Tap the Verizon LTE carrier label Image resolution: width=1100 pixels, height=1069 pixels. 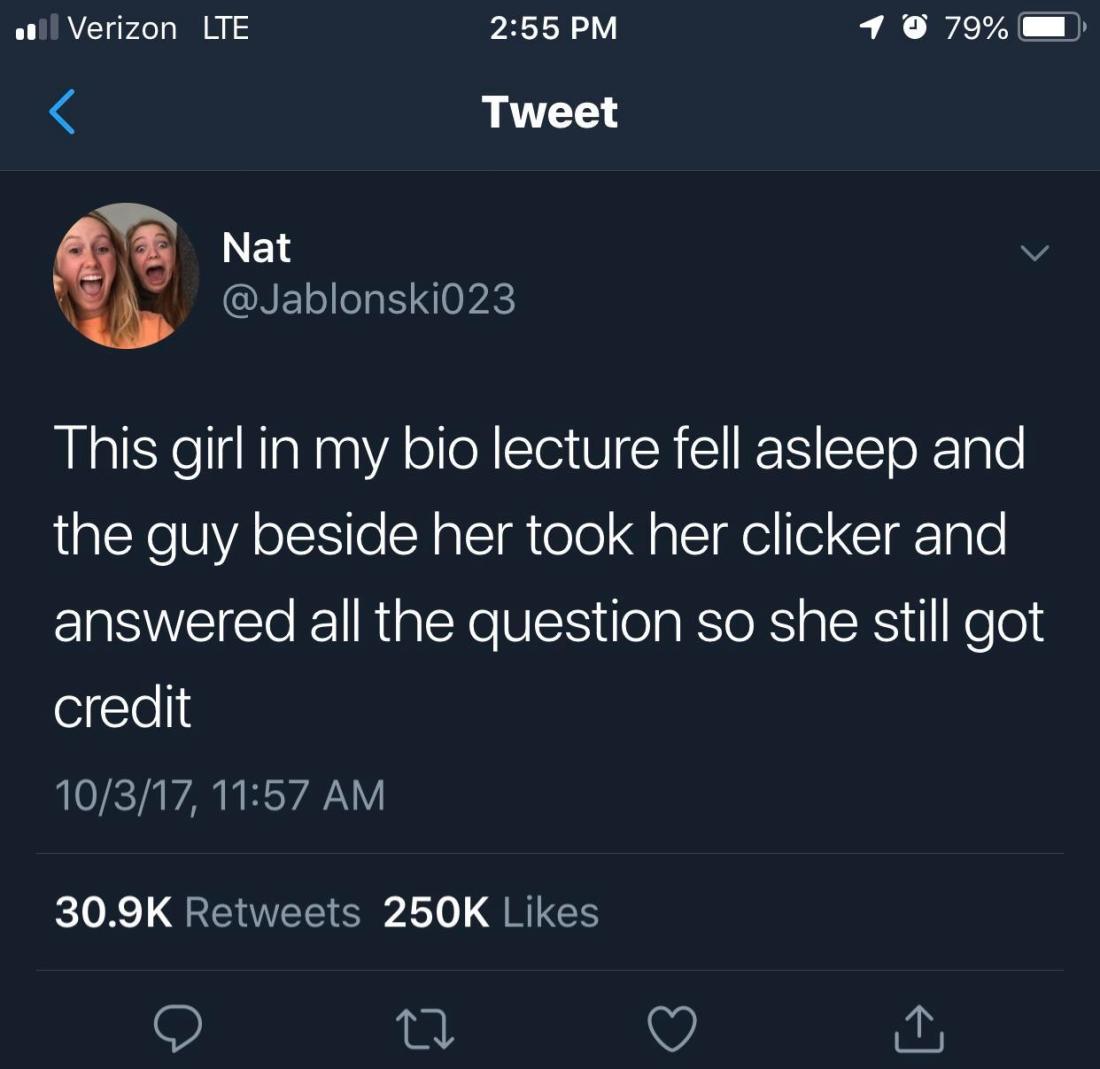pyautogui.click(x=158, y=28)
